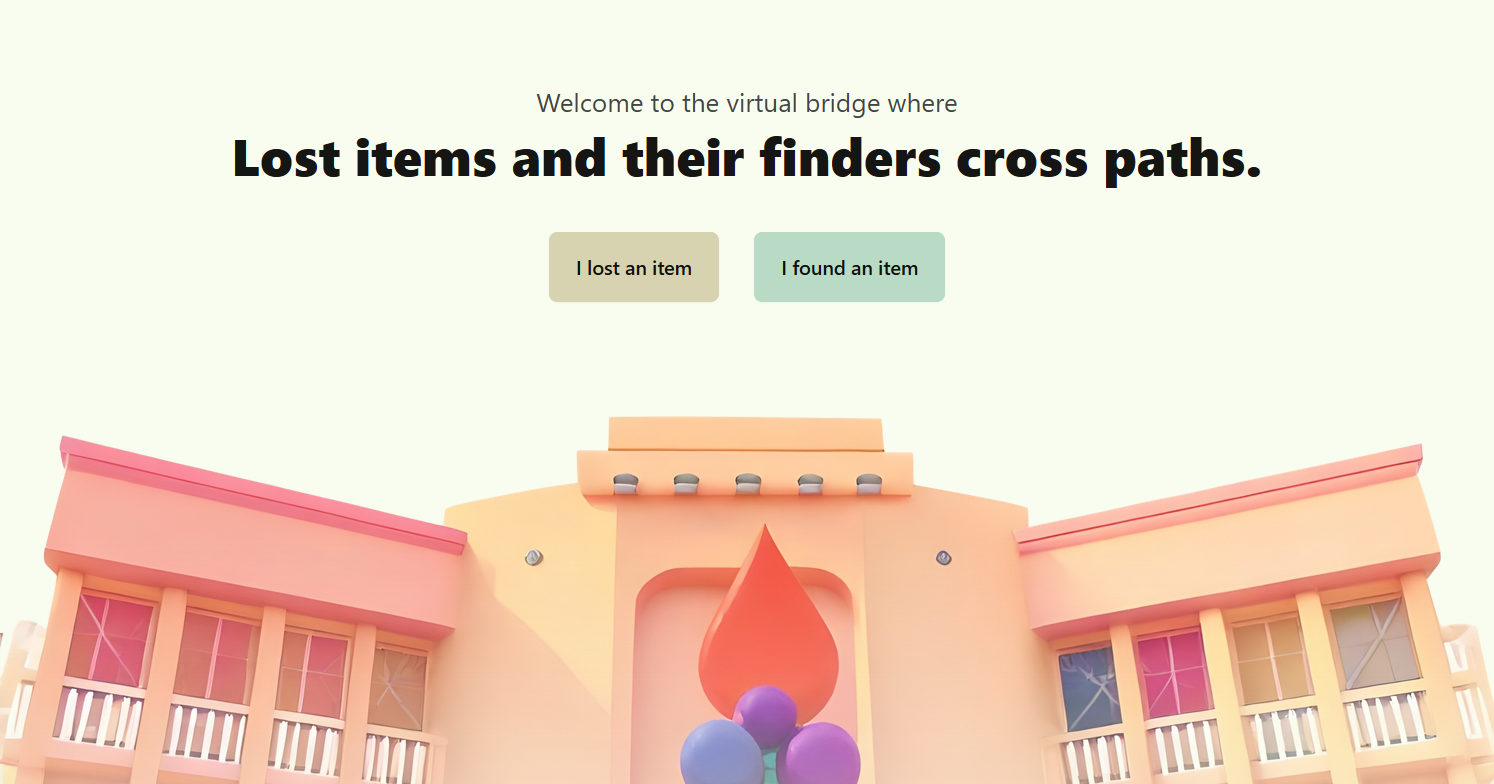The image size is (1494, 784).
Task: Click the left round wall light
Action: pos(533,557)
